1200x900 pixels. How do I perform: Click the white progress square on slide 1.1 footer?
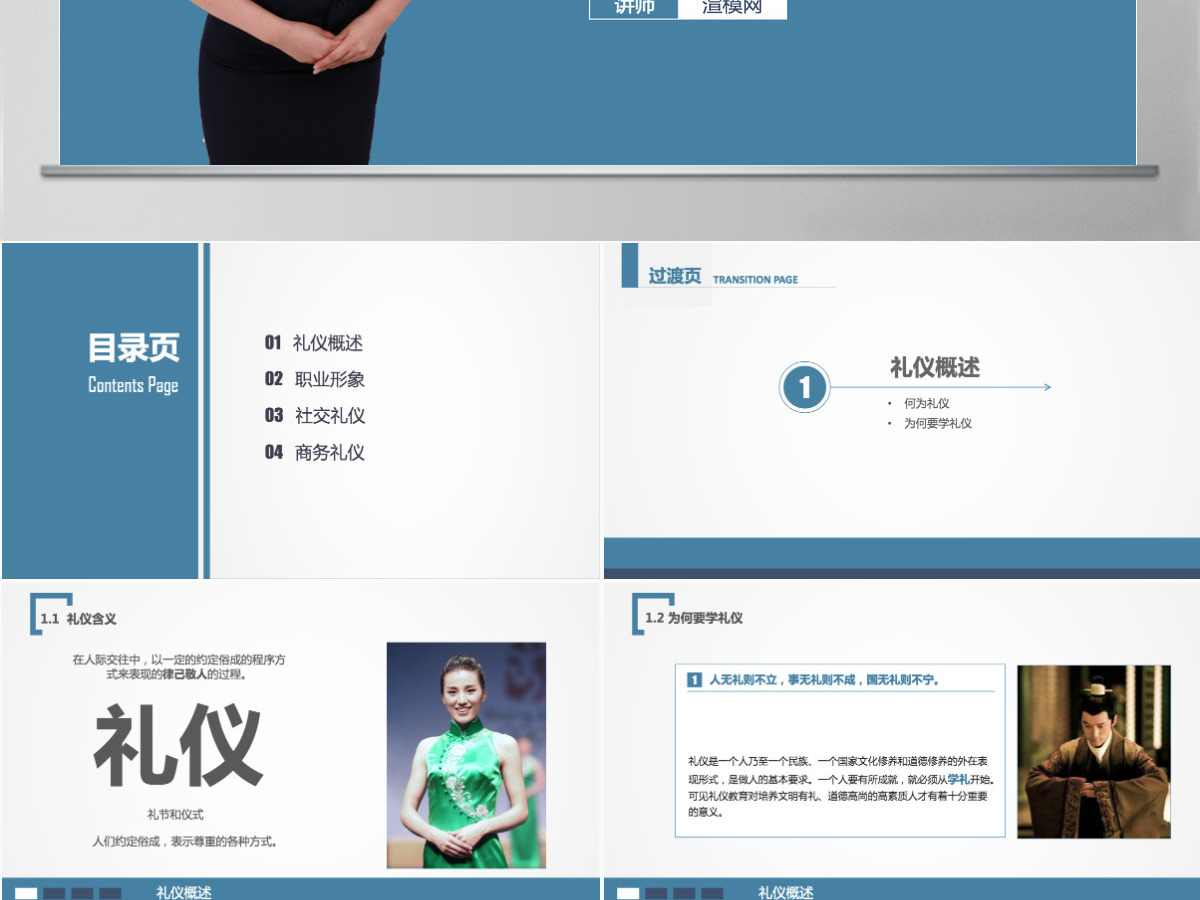coord(27,894)
